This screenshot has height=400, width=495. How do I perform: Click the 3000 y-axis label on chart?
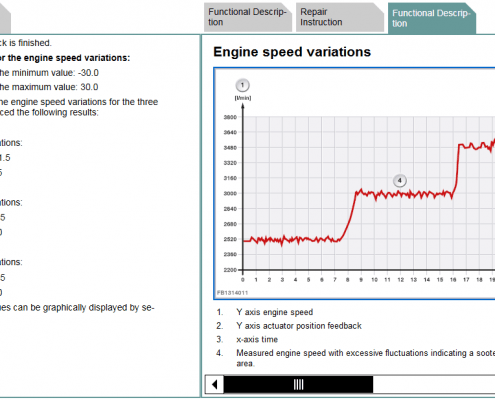[x=230, y=193]
